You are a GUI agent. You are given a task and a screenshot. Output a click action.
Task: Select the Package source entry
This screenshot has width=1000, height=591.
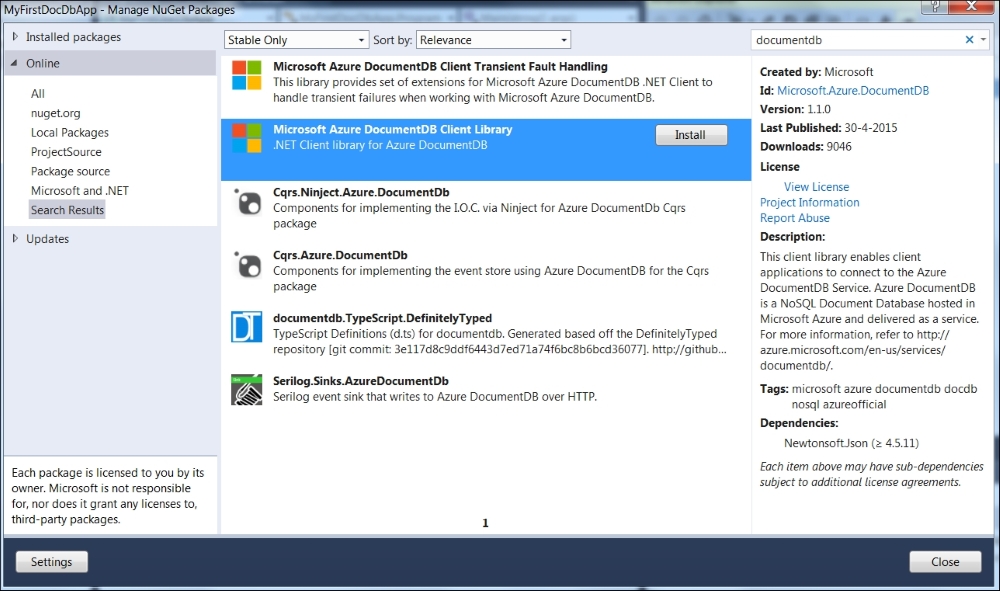pos(70,171)
